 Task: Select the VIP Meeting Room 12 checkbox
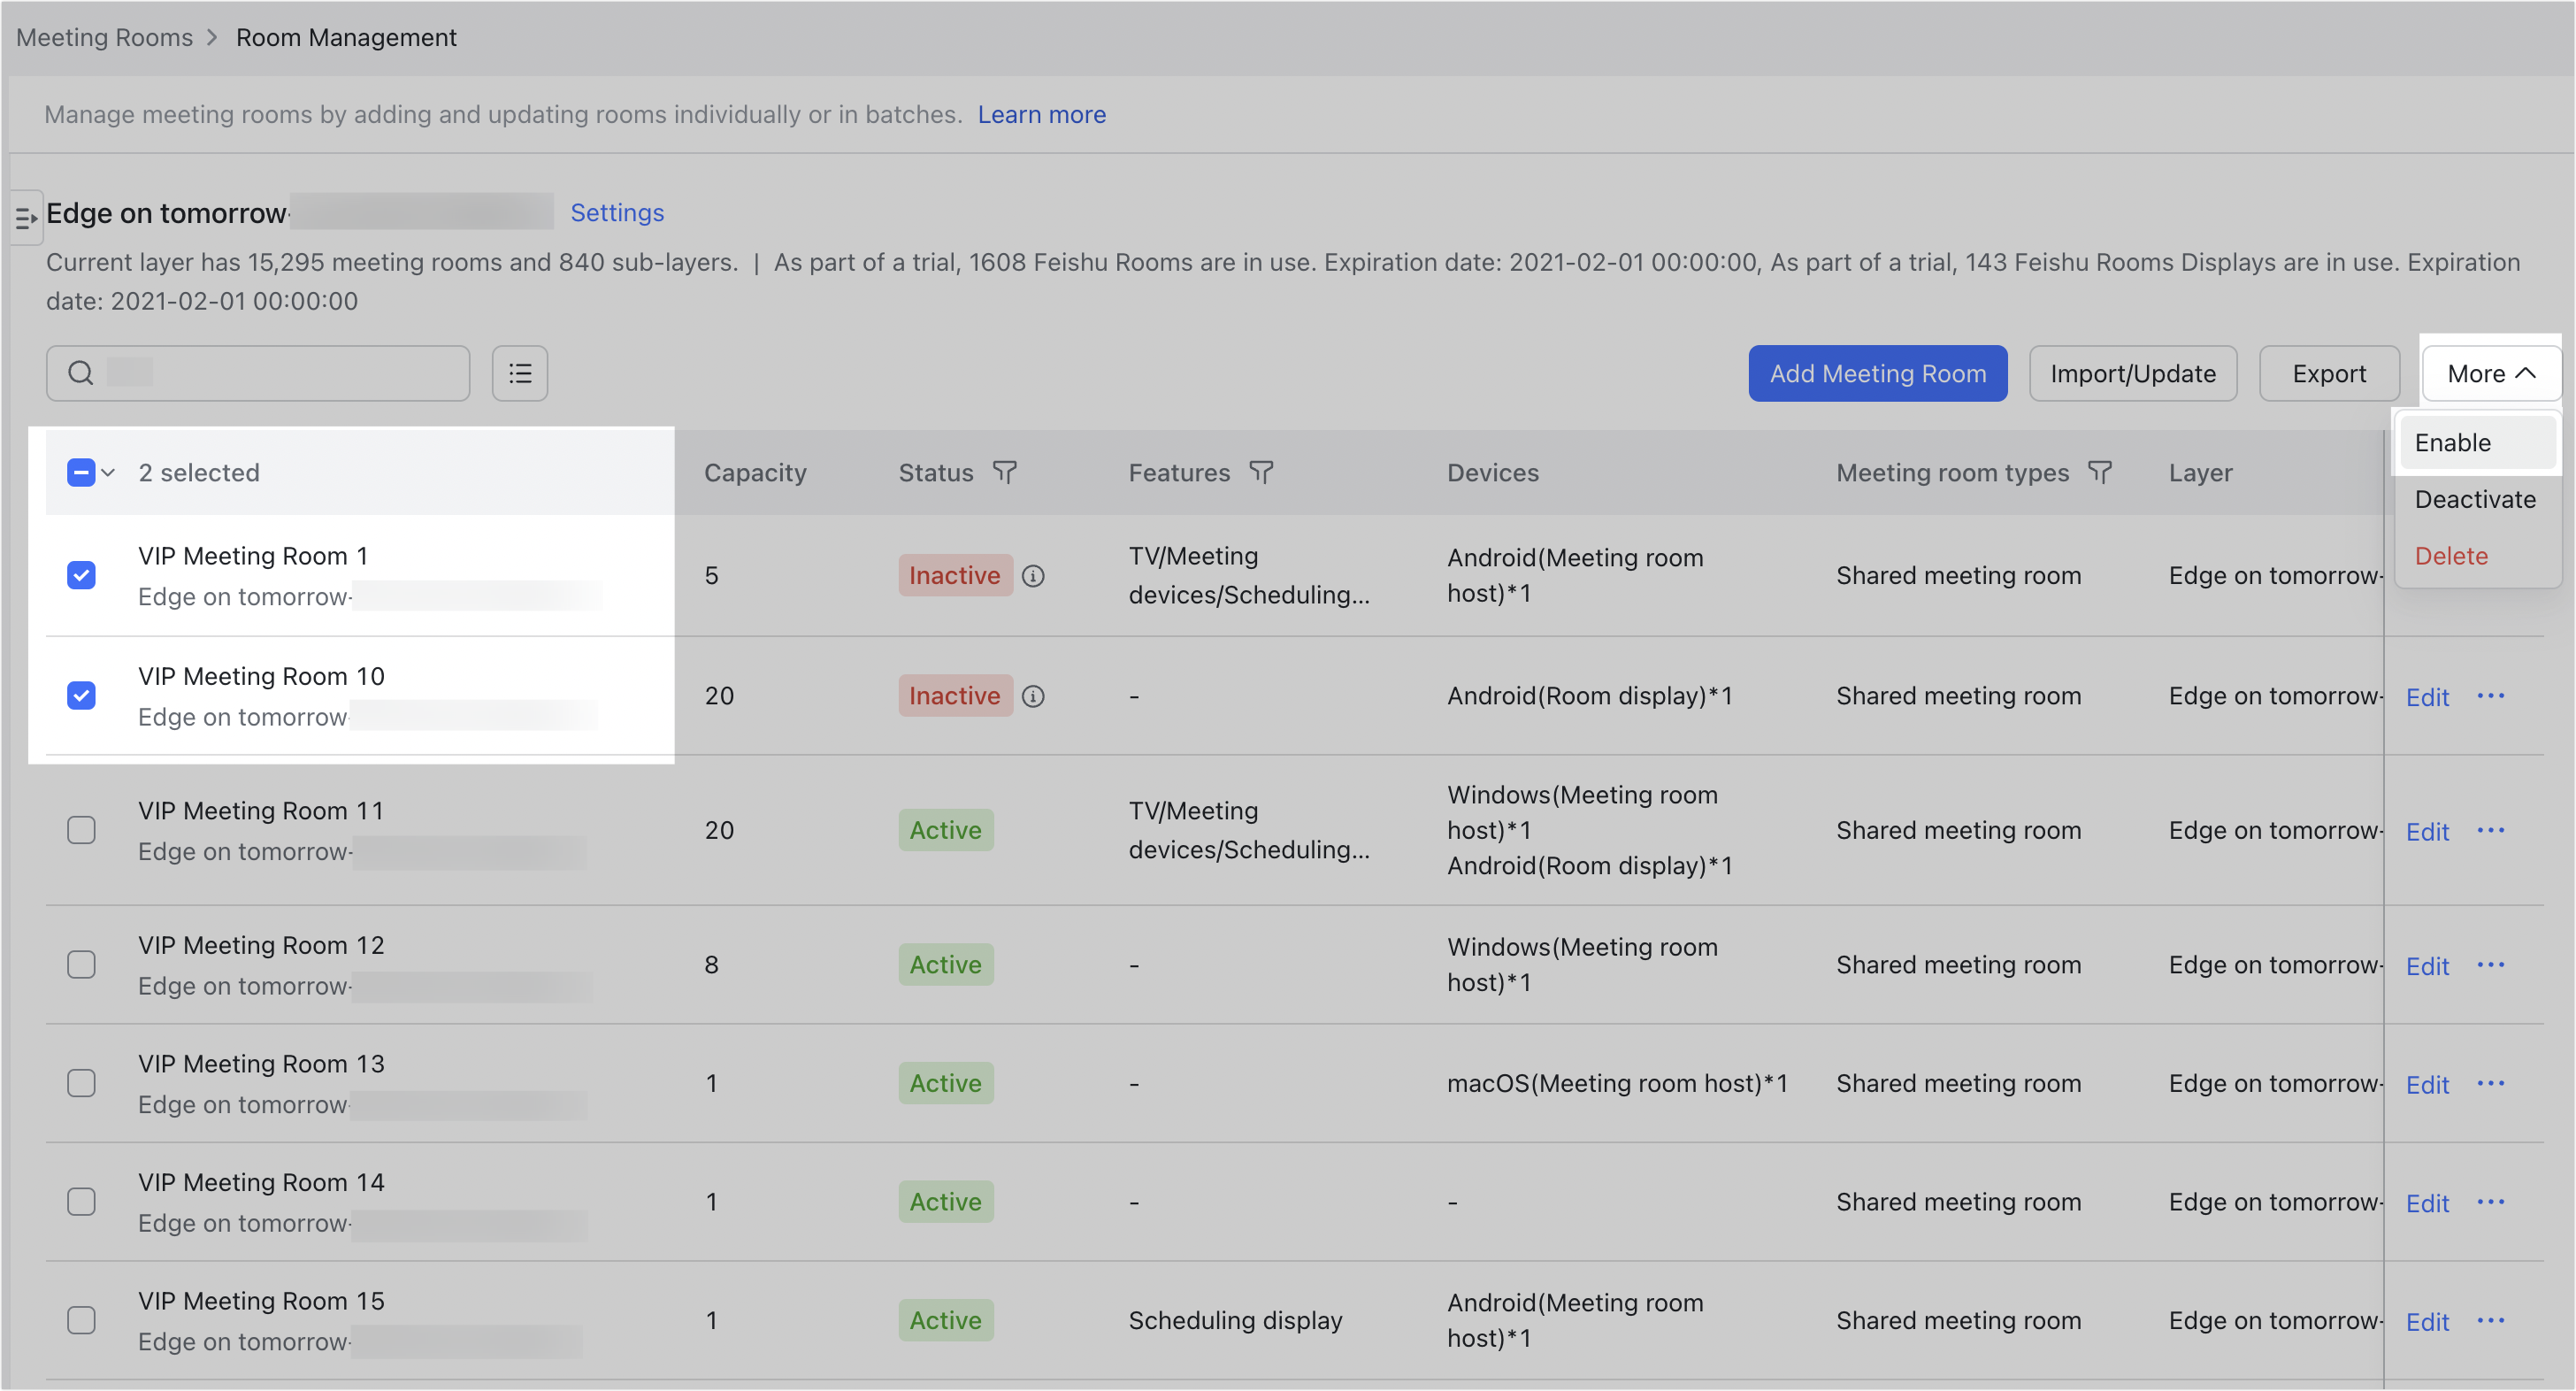coord(81,964)
